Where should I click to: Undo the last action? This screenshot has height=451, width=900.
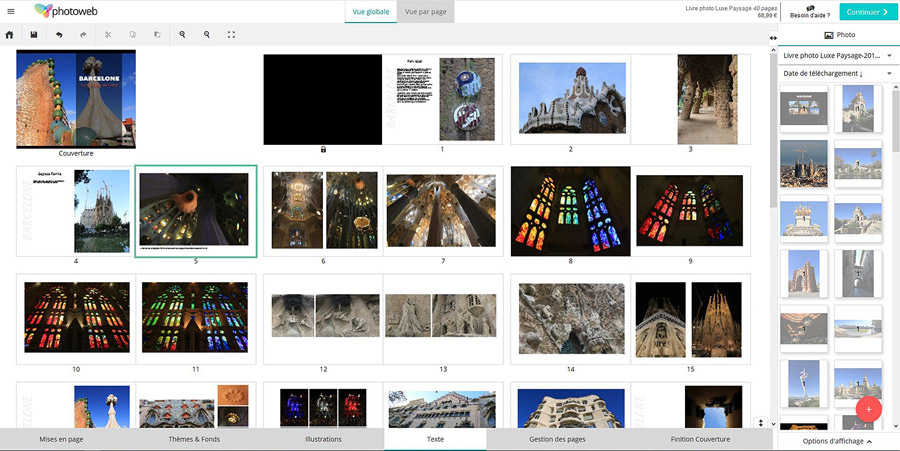coord(59,35)
